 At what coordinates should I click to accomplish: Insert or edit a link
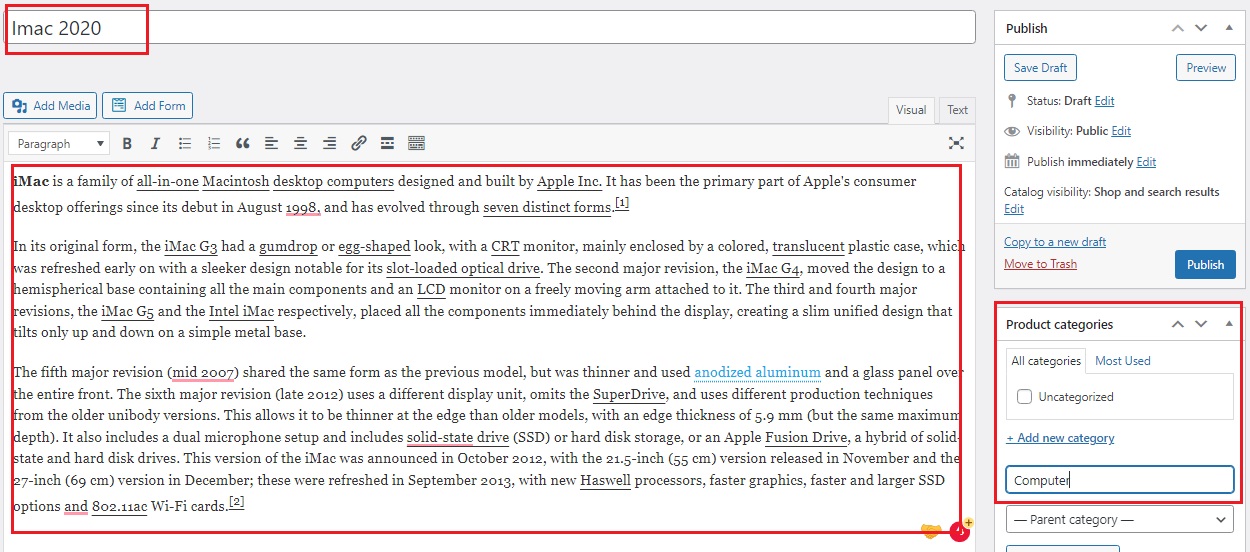pyautogui.click(x=358, y=143)
